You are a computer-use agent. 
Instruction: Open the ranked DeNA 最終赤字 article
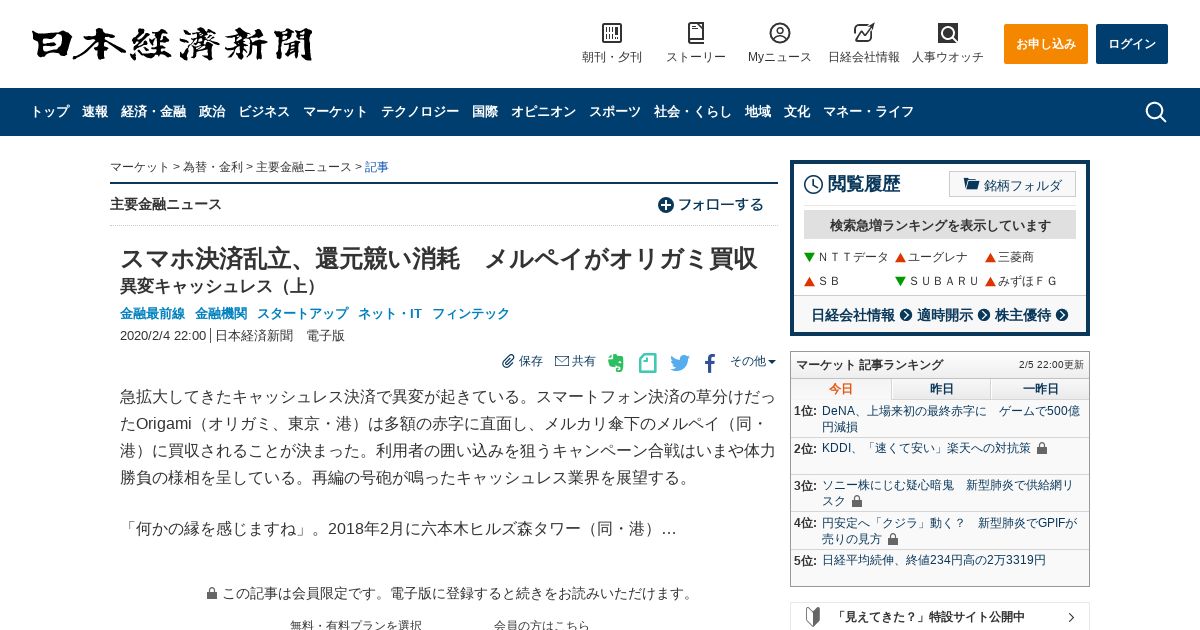click(x=951, y=419)
